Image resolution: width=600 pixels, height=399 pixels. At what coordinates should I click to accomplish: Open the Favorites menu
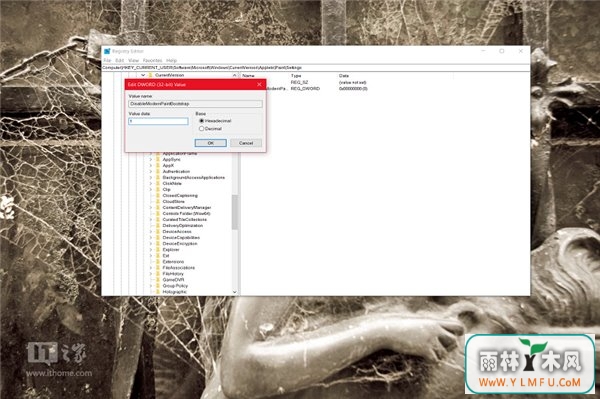coord(152,61)
